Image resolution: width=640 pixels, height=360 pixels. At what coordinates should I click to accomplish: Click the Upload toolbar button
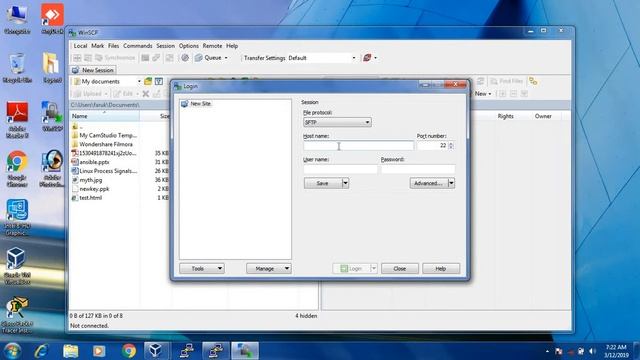point(90,94)
